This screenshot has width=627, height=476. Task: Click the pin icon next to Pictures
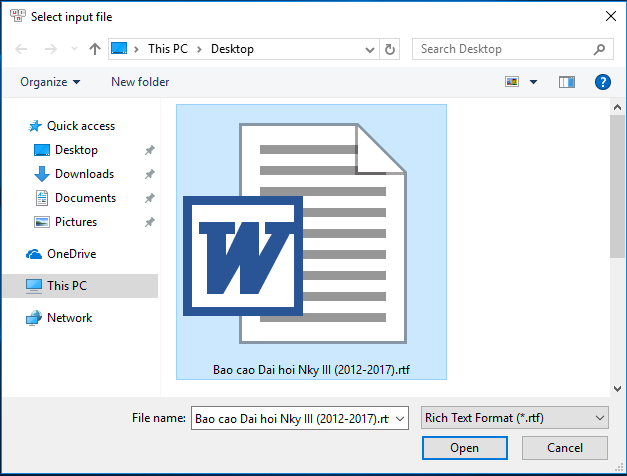pos(150,222)
